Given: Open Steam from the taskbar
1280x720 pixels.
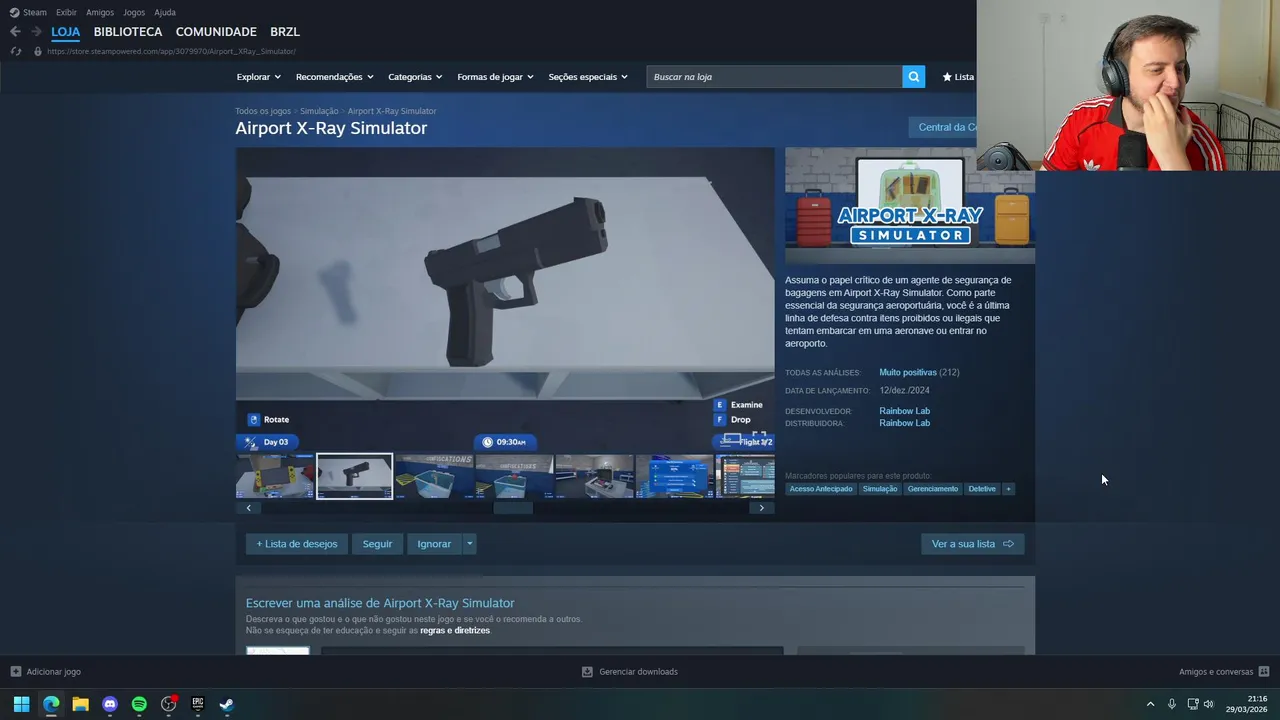Looking at the screenshot, I should 227,704.
